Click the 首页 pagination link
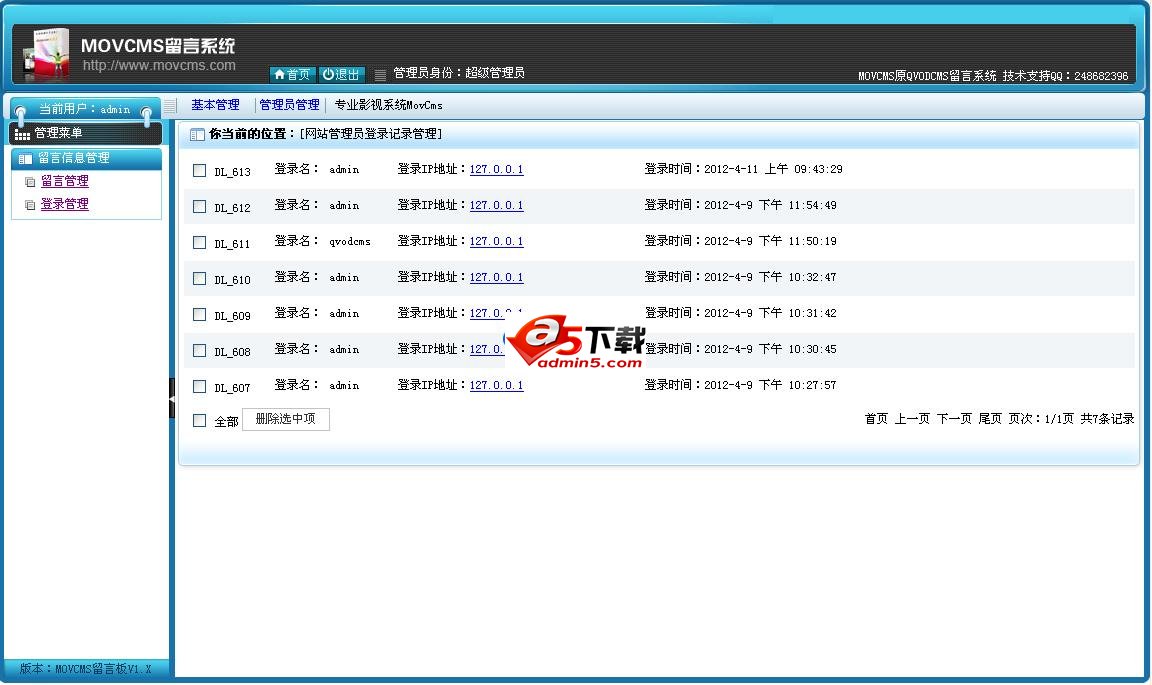 (x=876, y=419)
